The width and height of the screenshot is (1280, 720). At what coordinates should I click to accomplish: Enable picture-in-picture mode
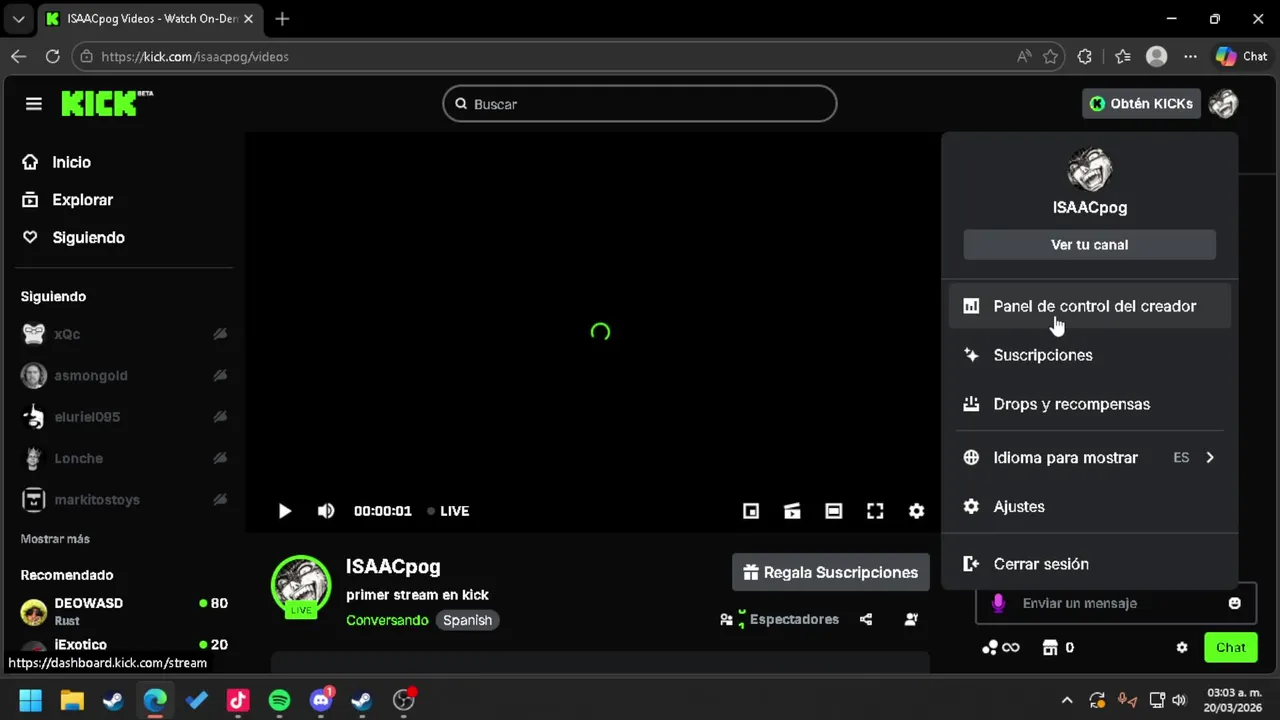tap(751, 511)
